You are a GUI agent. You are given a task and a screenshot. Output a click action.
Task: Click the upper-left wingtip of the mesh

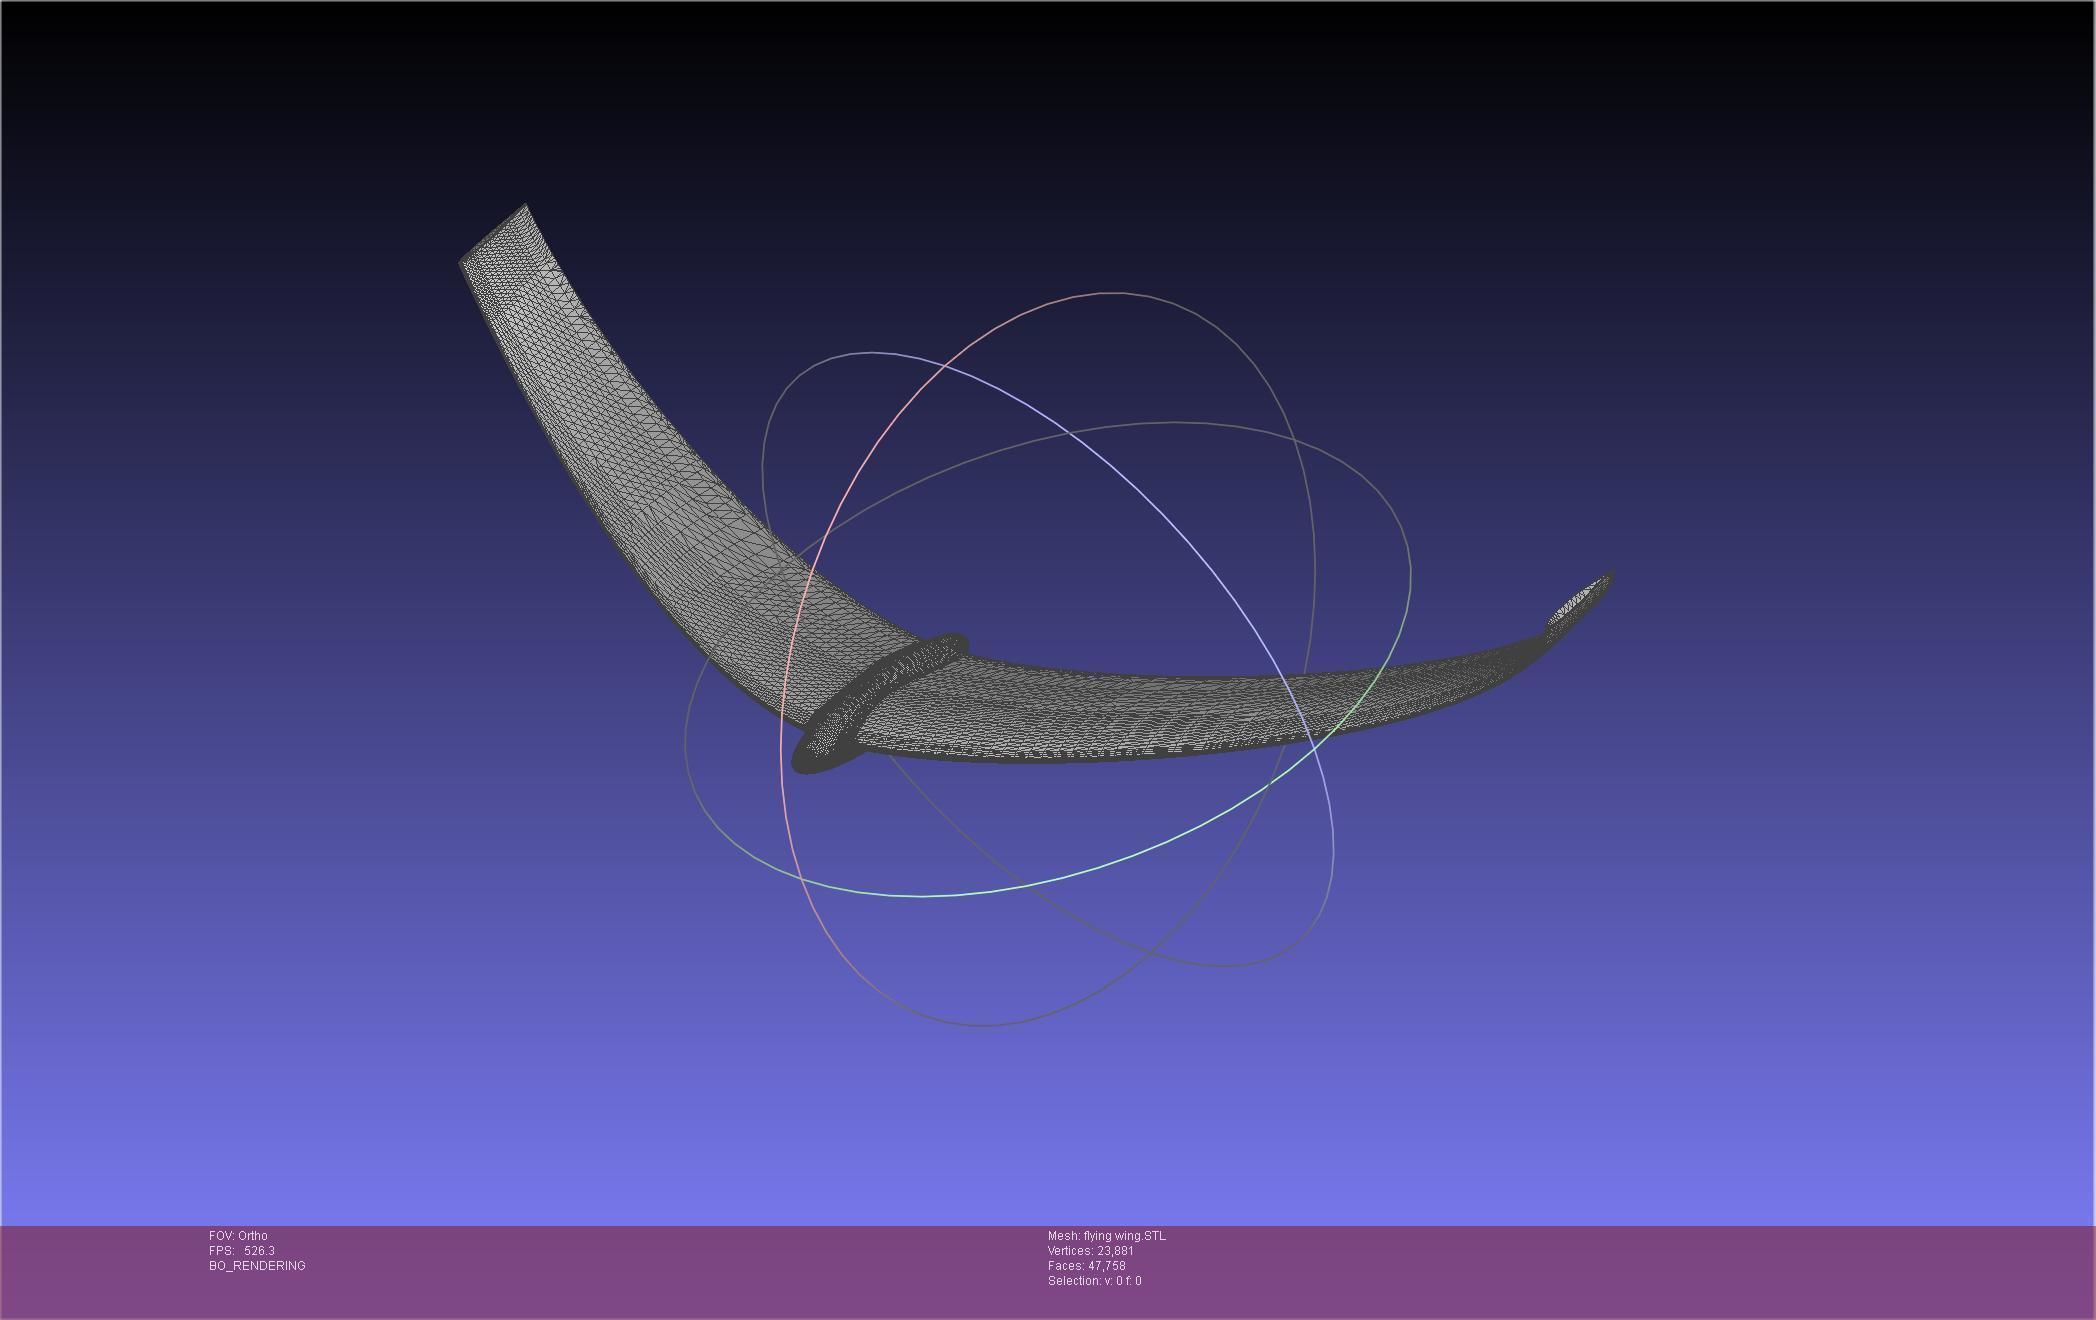coord(494,236)
